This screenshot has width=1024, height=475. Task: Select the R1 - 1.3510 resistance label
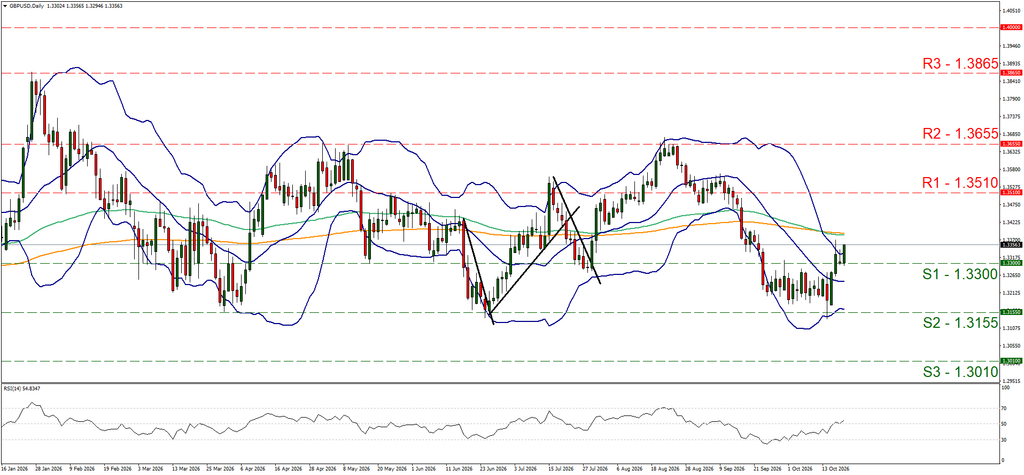960,184
